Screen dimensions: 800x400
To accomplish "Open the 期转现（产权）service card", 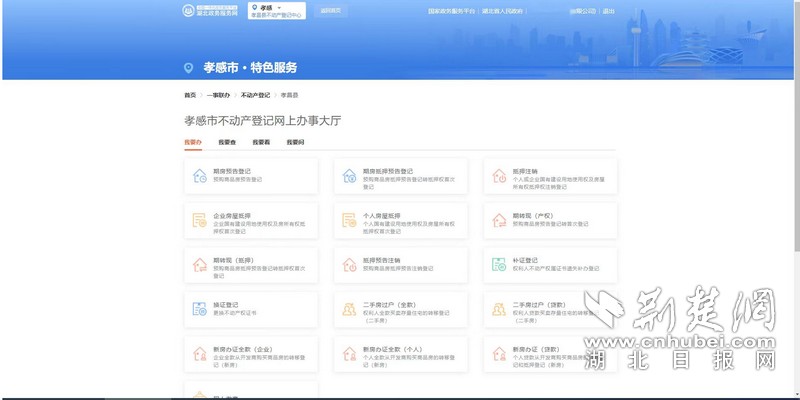I will [x=549, y=220].
